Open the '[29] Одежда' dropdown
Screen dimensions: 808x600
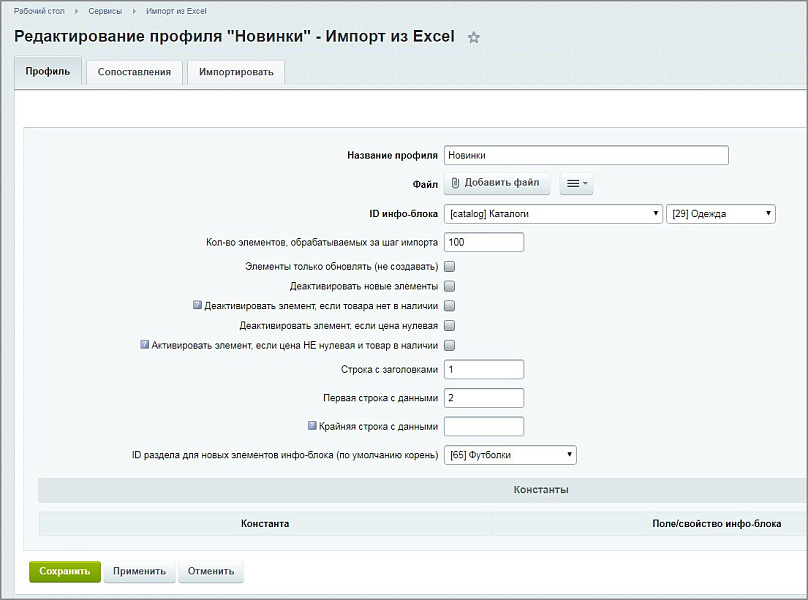coord(720,213)
